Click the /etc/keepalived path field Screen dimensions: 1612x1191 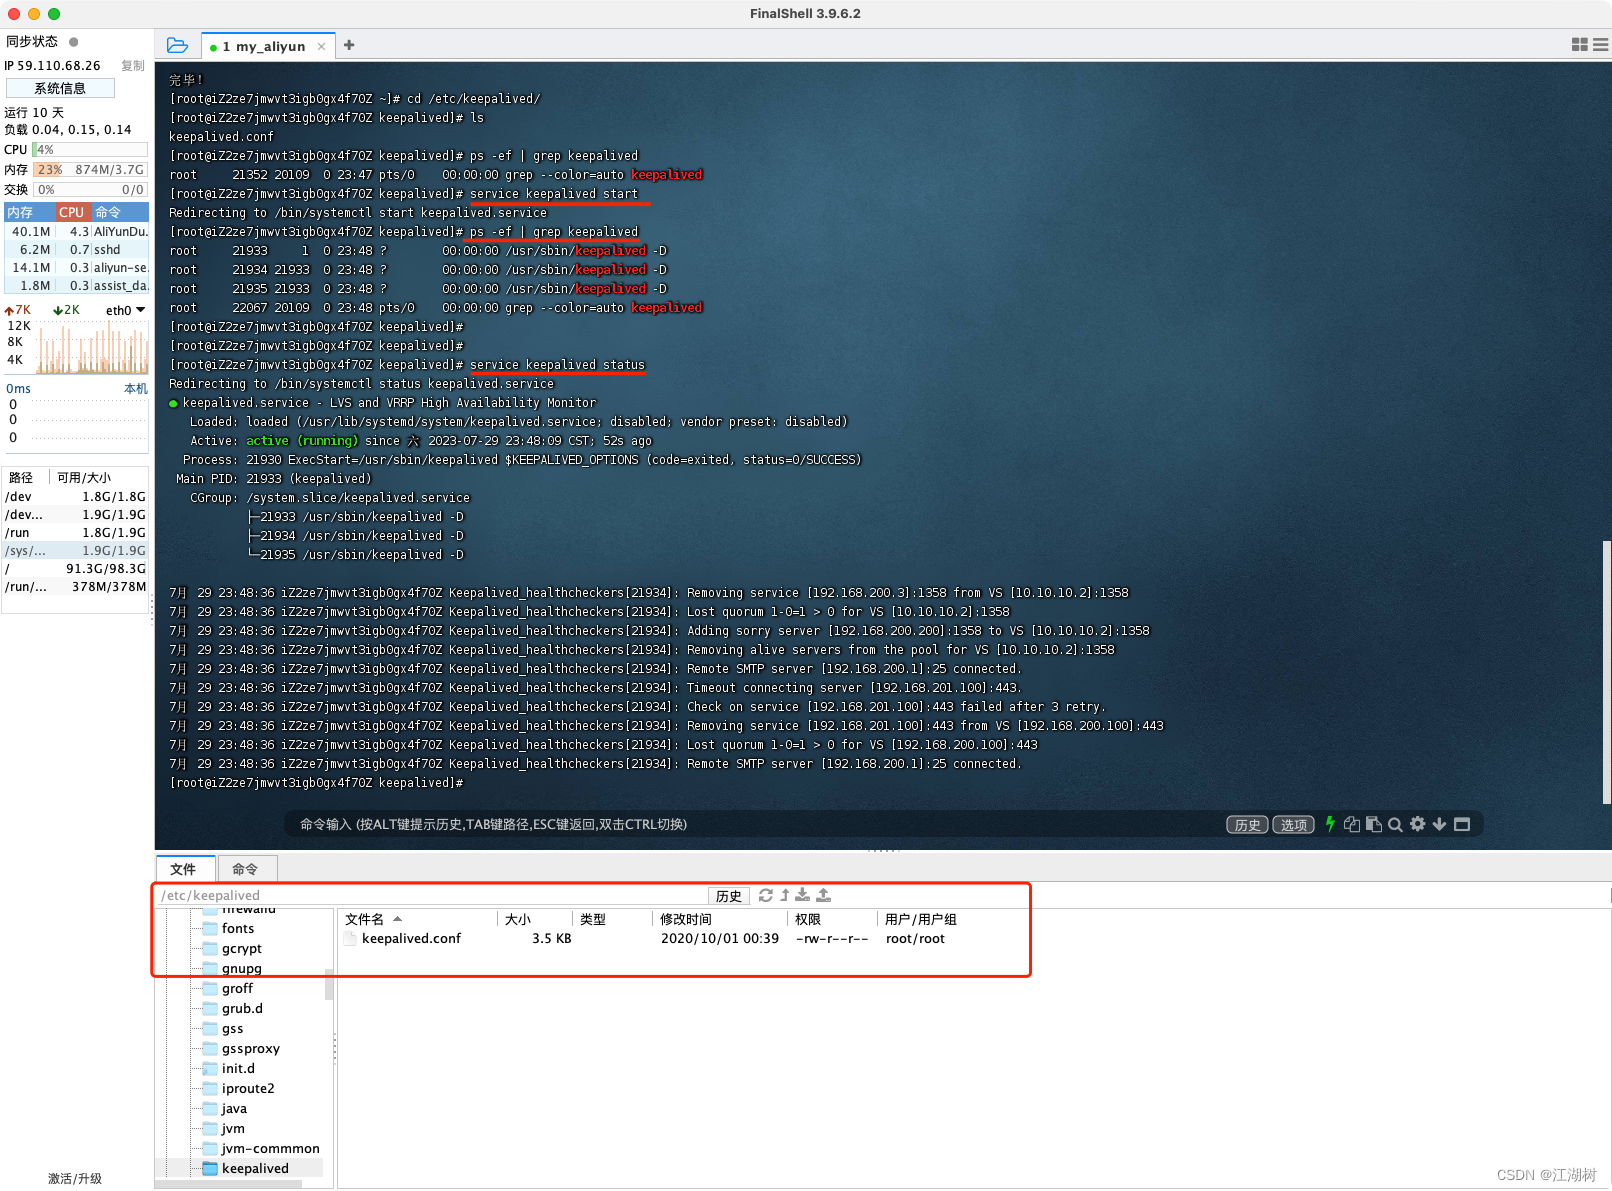pos(432,895)
